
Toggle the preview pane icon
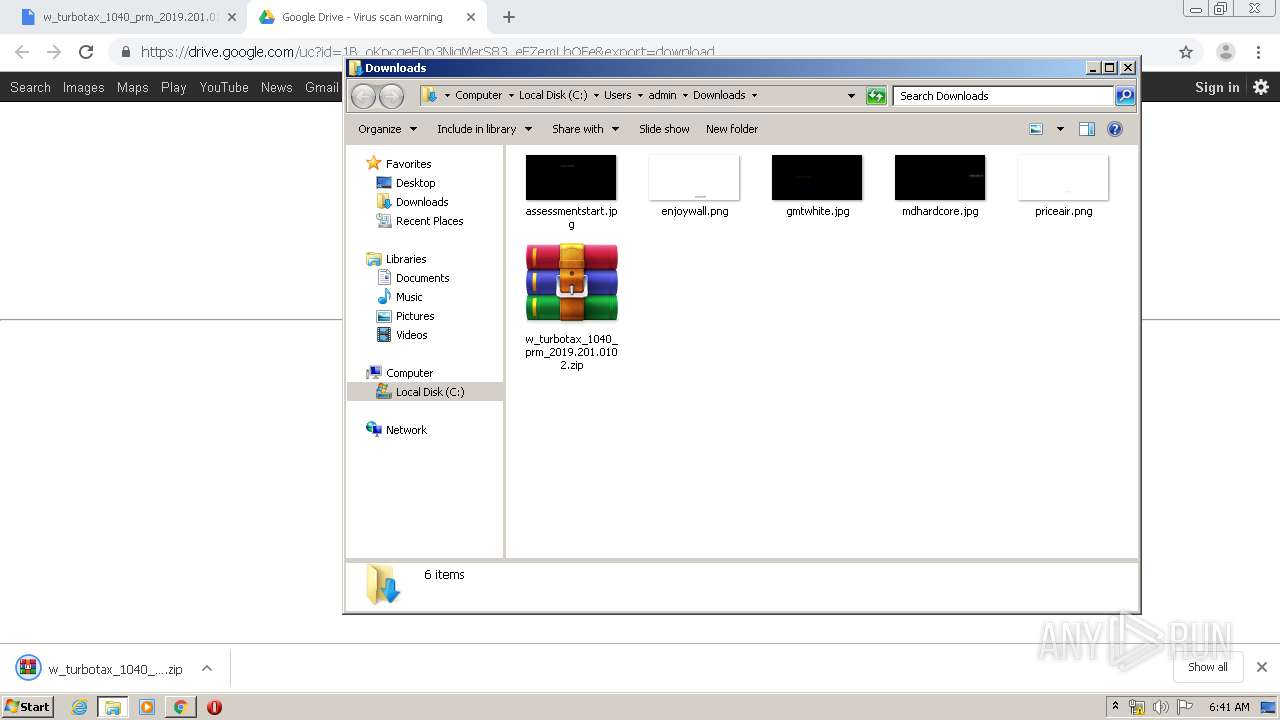point(1087,129)
